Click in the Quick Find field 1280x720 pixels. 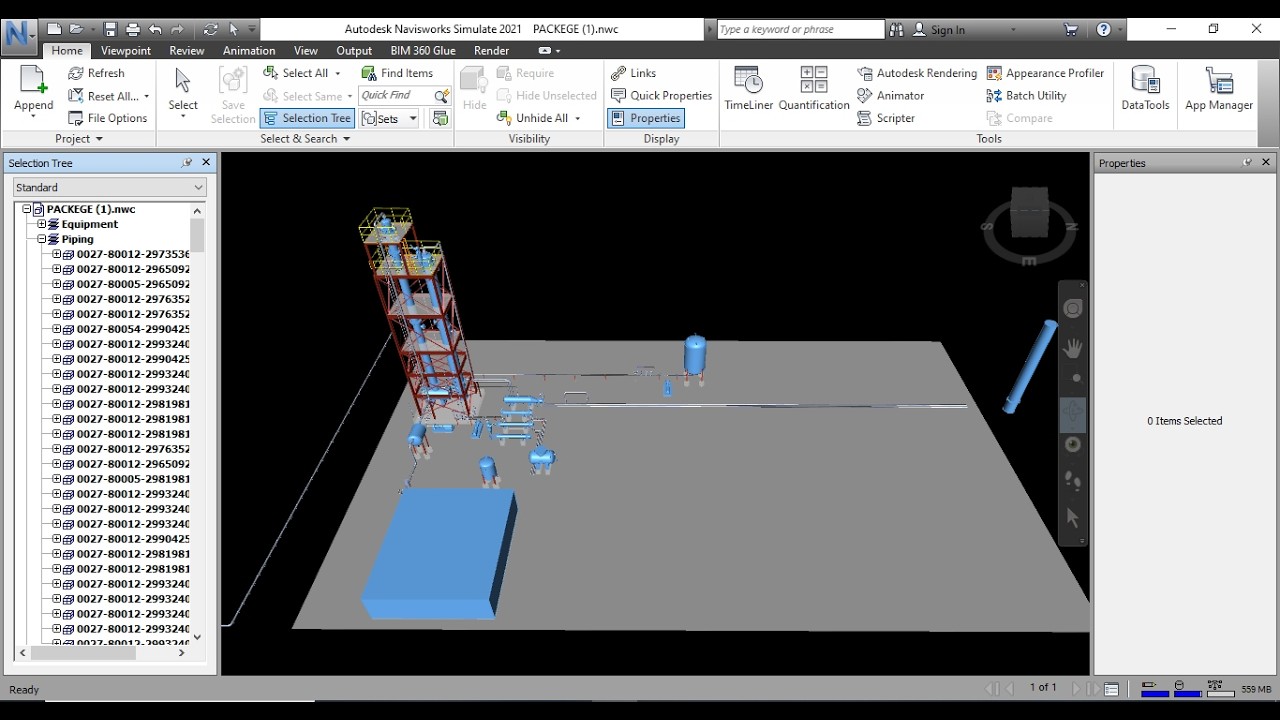395,96
